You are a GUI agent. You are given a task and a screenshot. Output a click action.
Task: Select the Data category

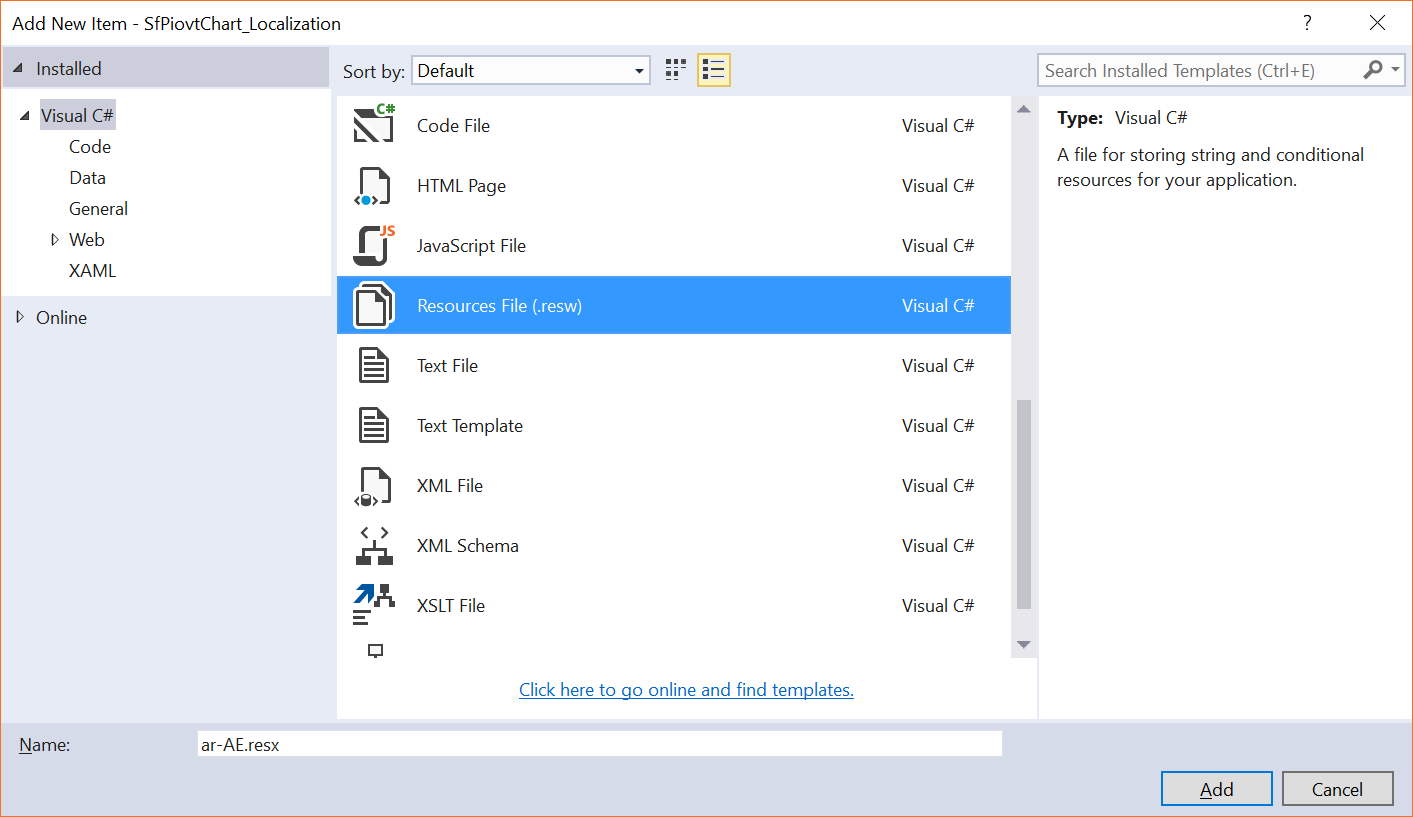[x=87, y=177]
